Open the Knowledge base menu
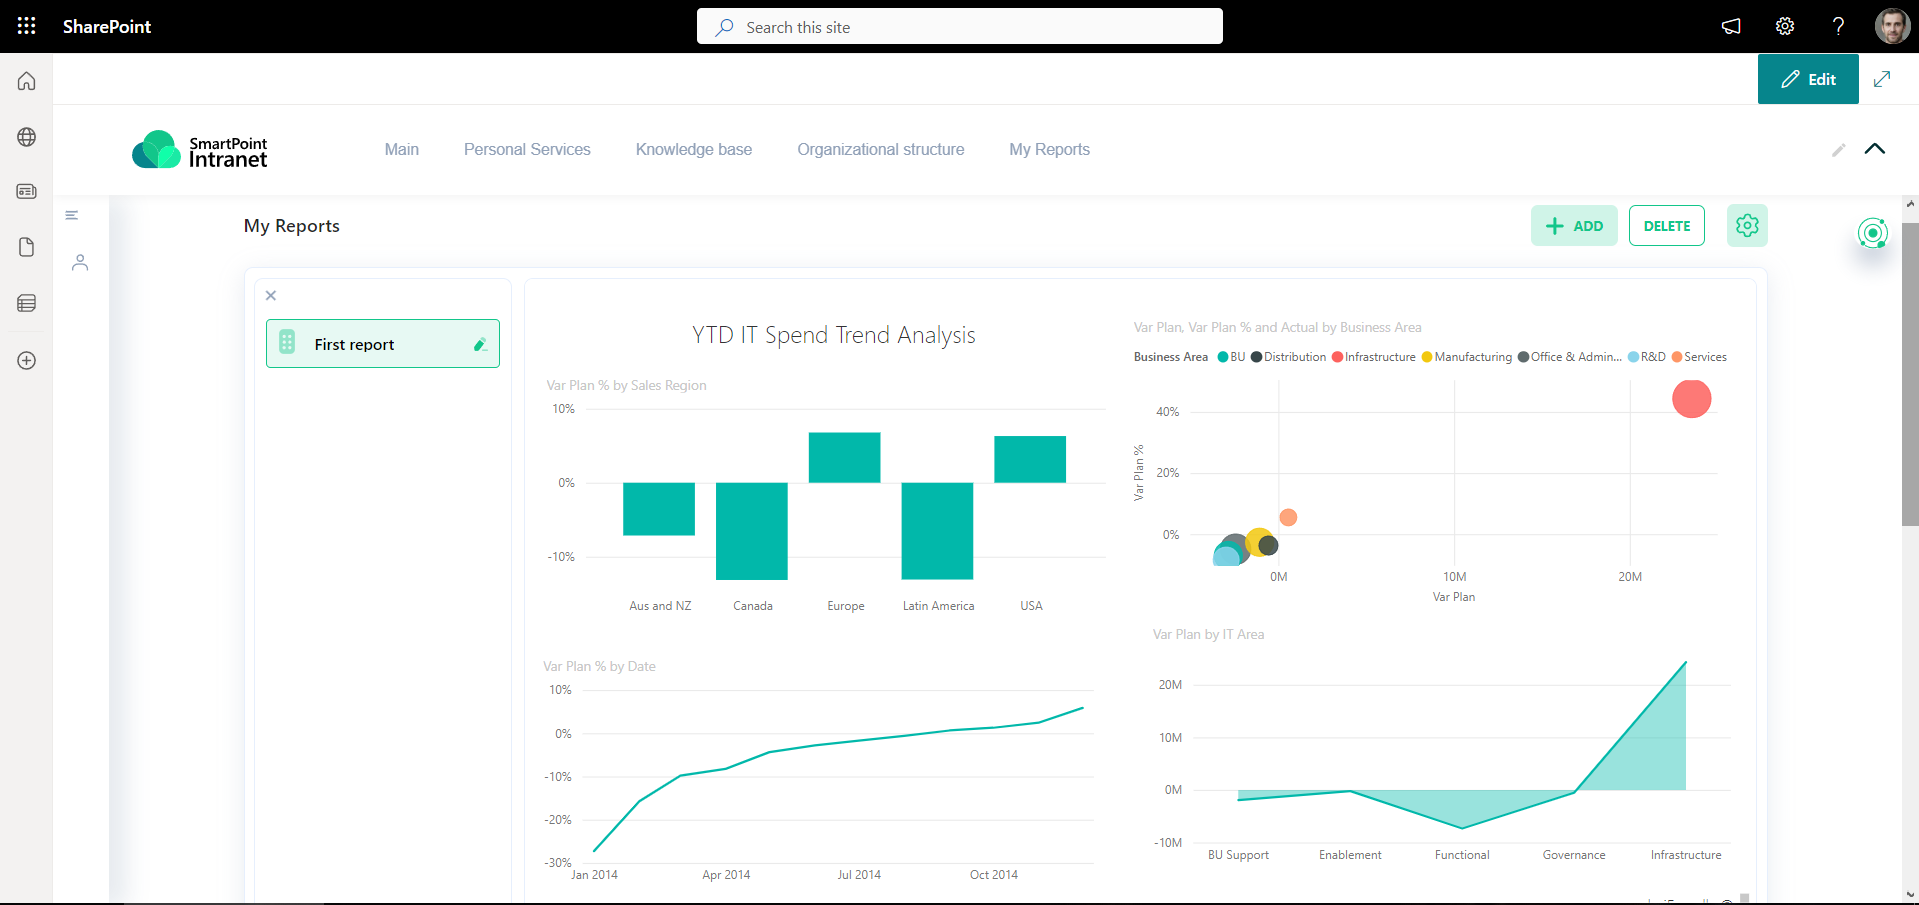The image size is (1919, 905). [x=694, y=149]
